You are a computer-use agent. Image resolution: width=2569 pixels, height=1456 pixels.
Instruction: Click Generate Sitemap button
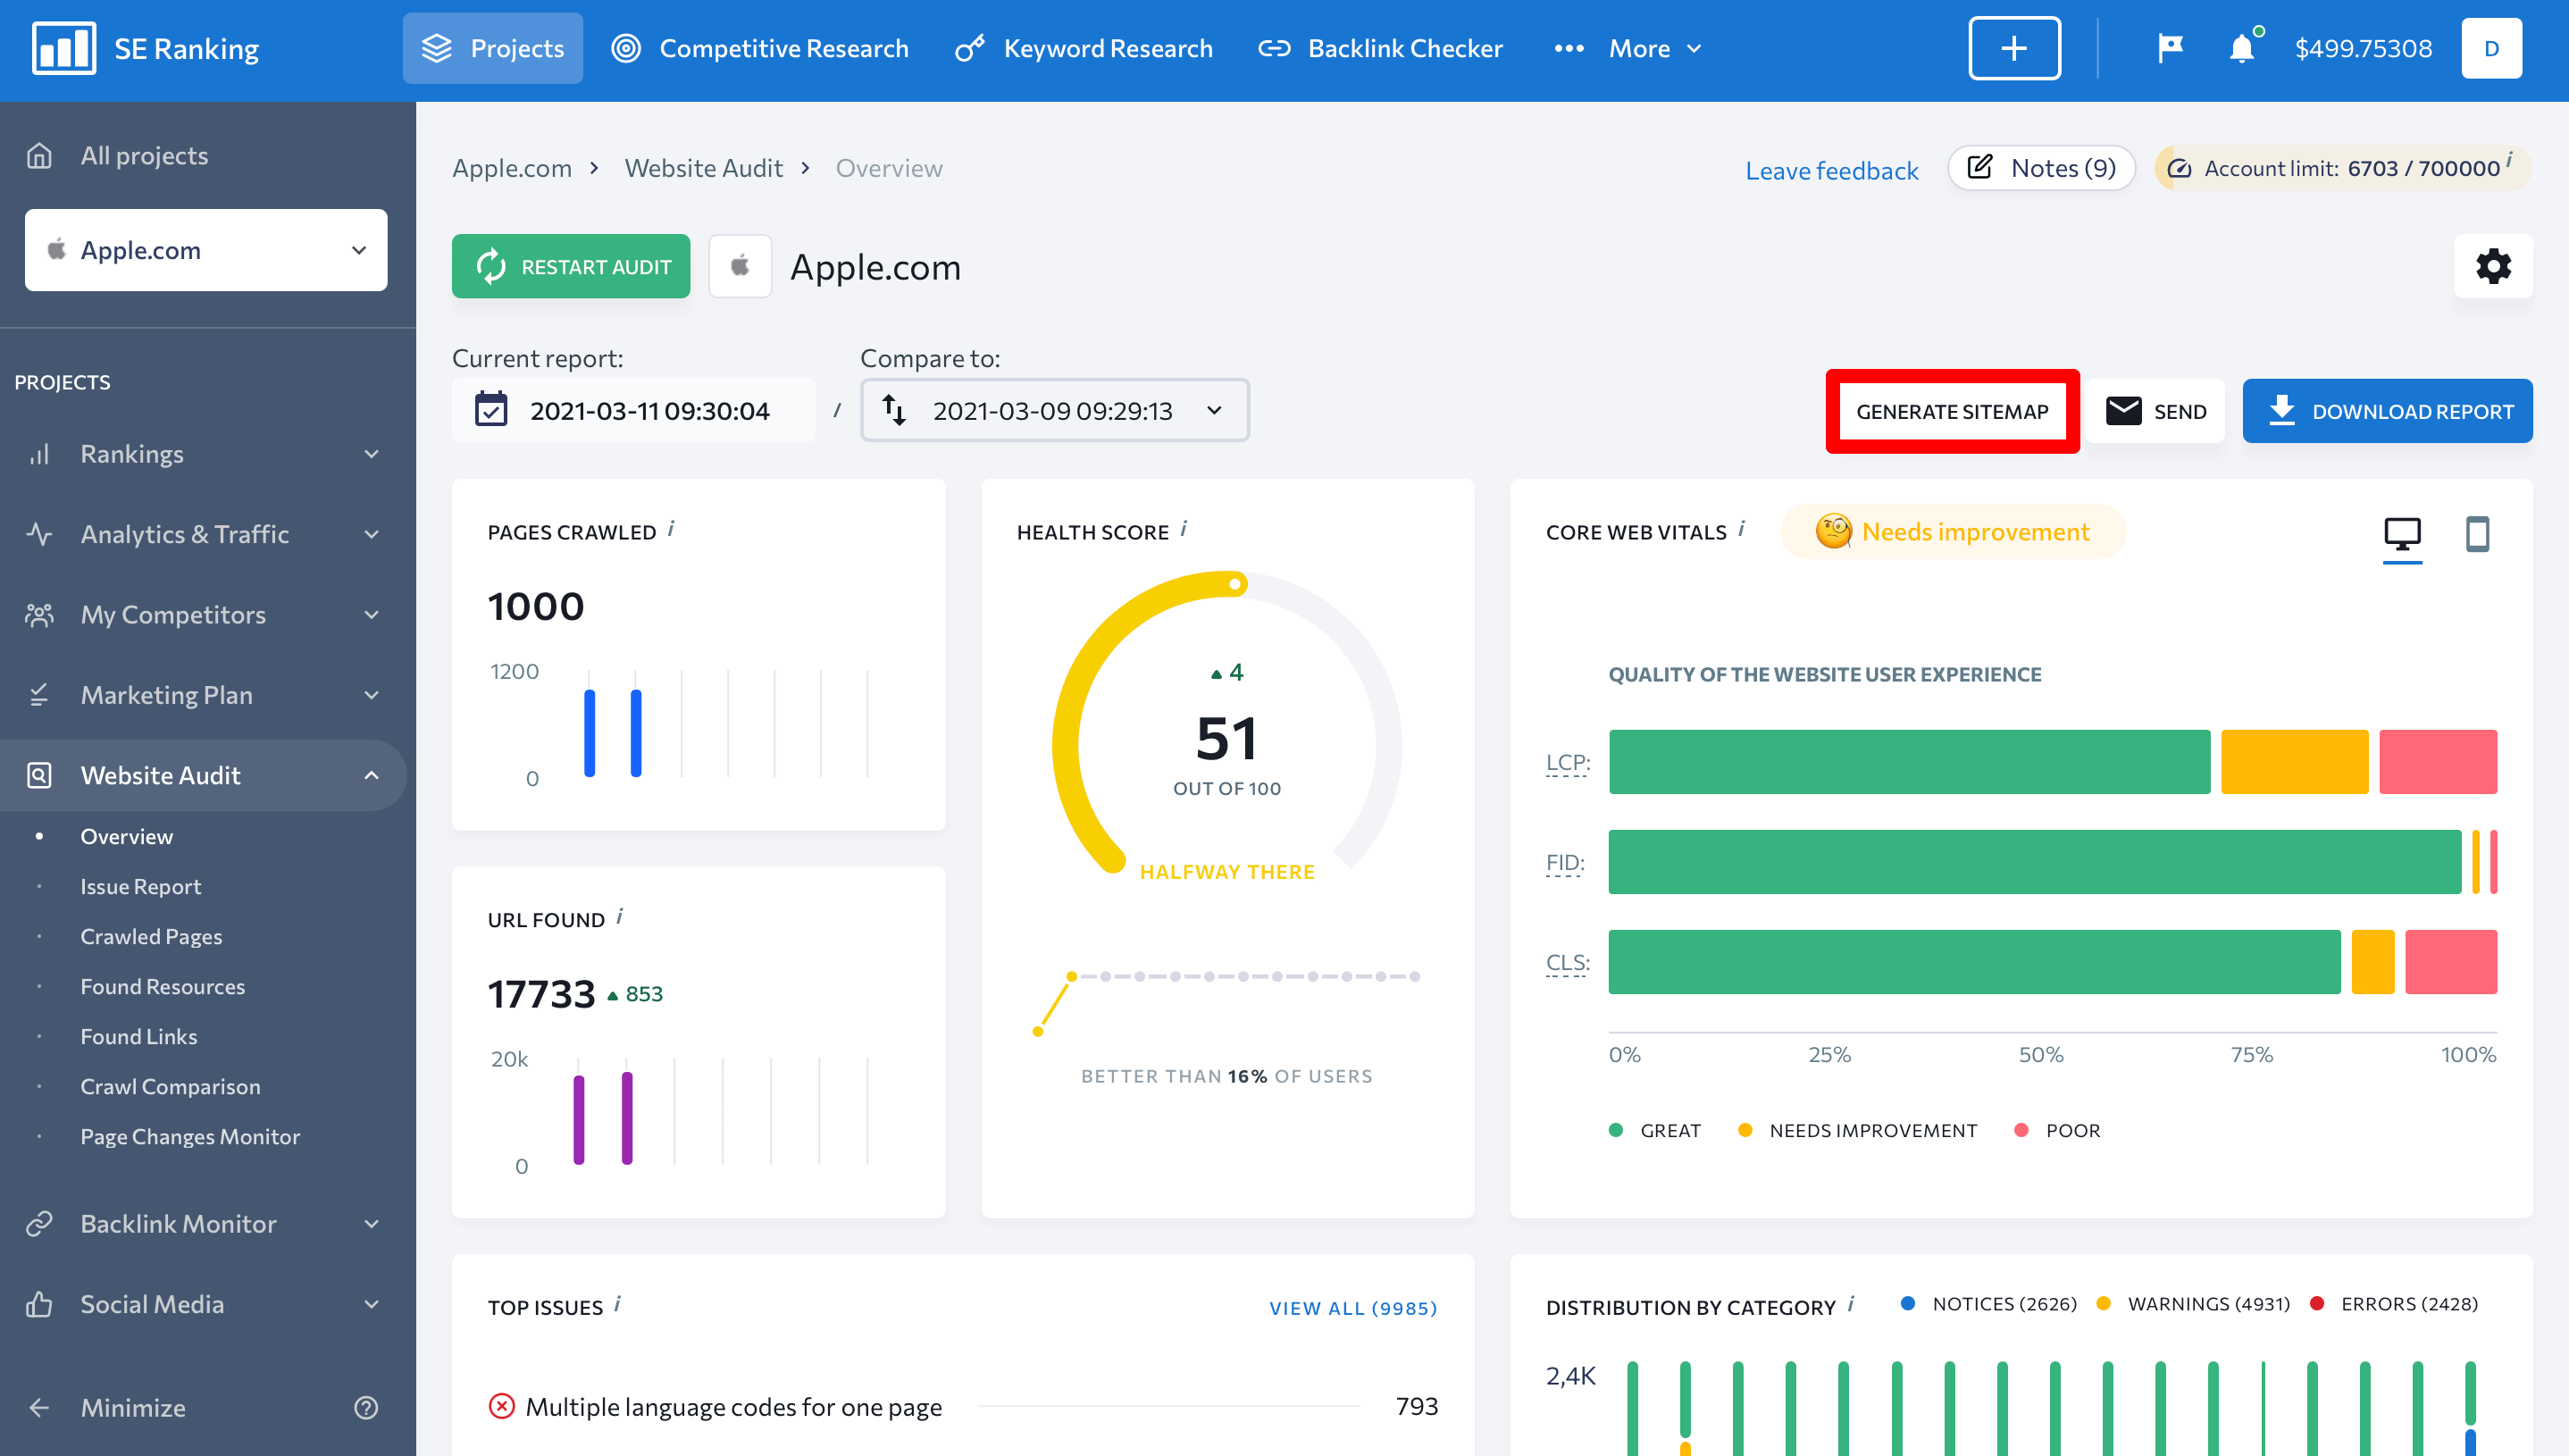pos(1952,411)
